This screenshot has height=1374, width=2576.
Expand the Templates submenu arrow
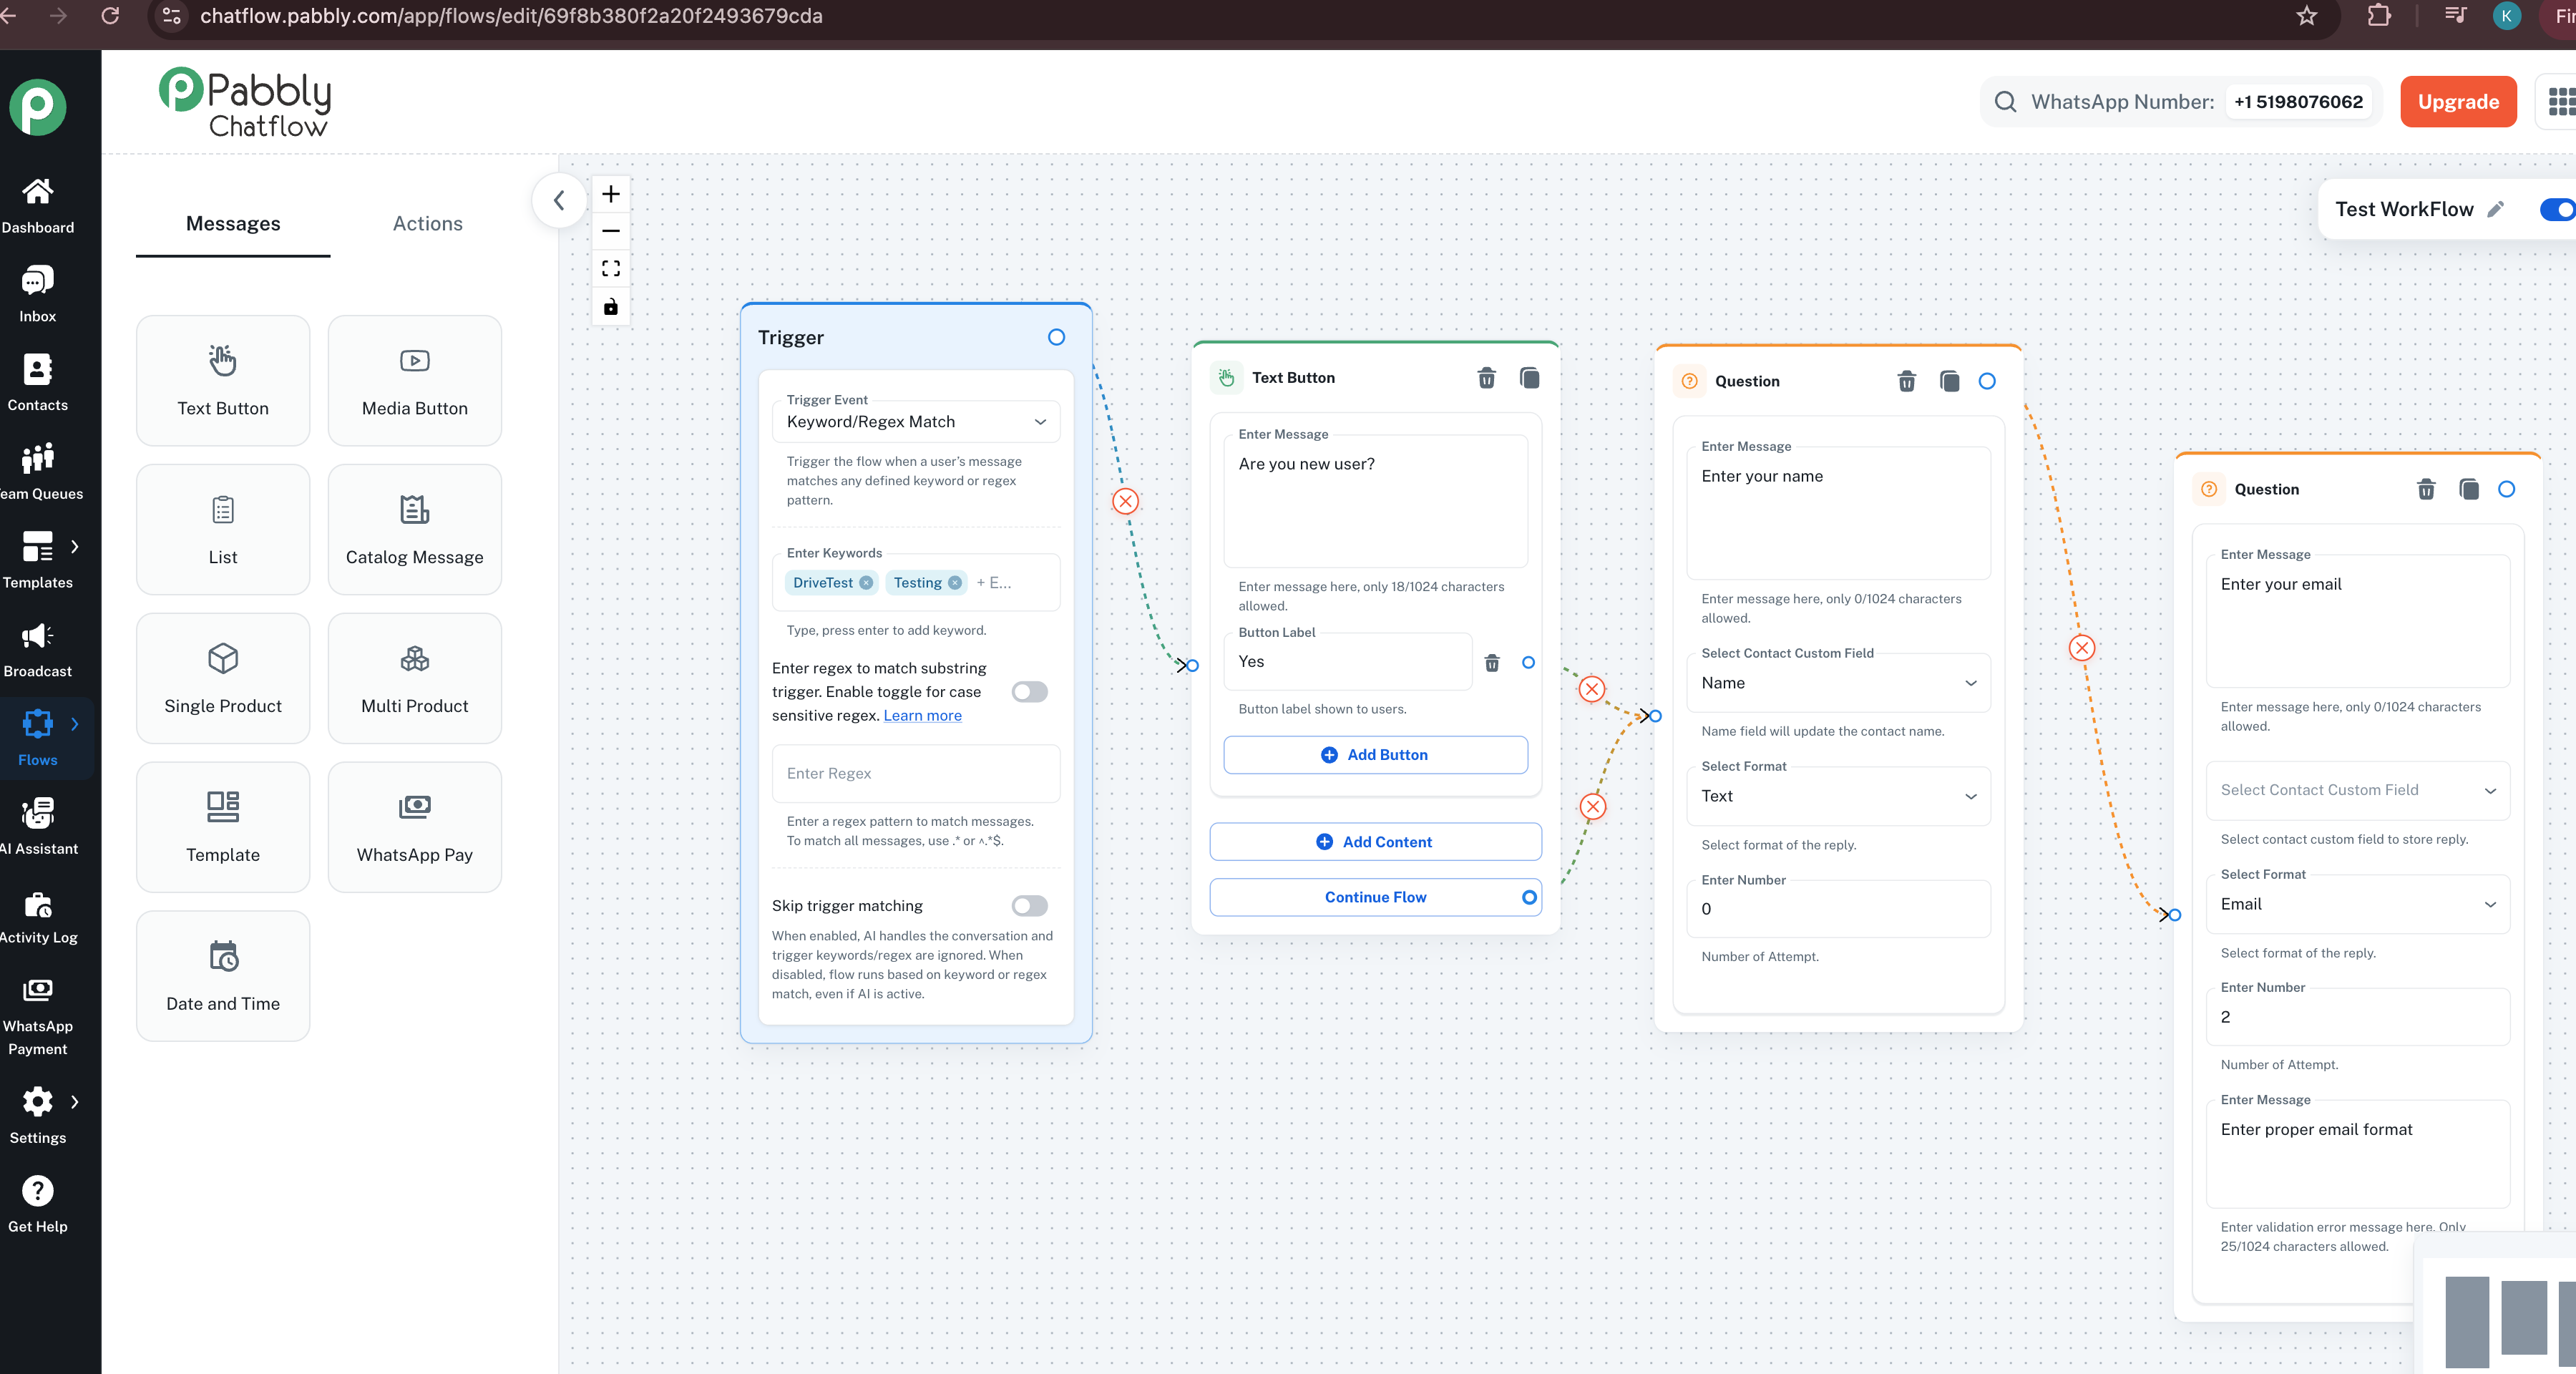click(x=74, y=546)
